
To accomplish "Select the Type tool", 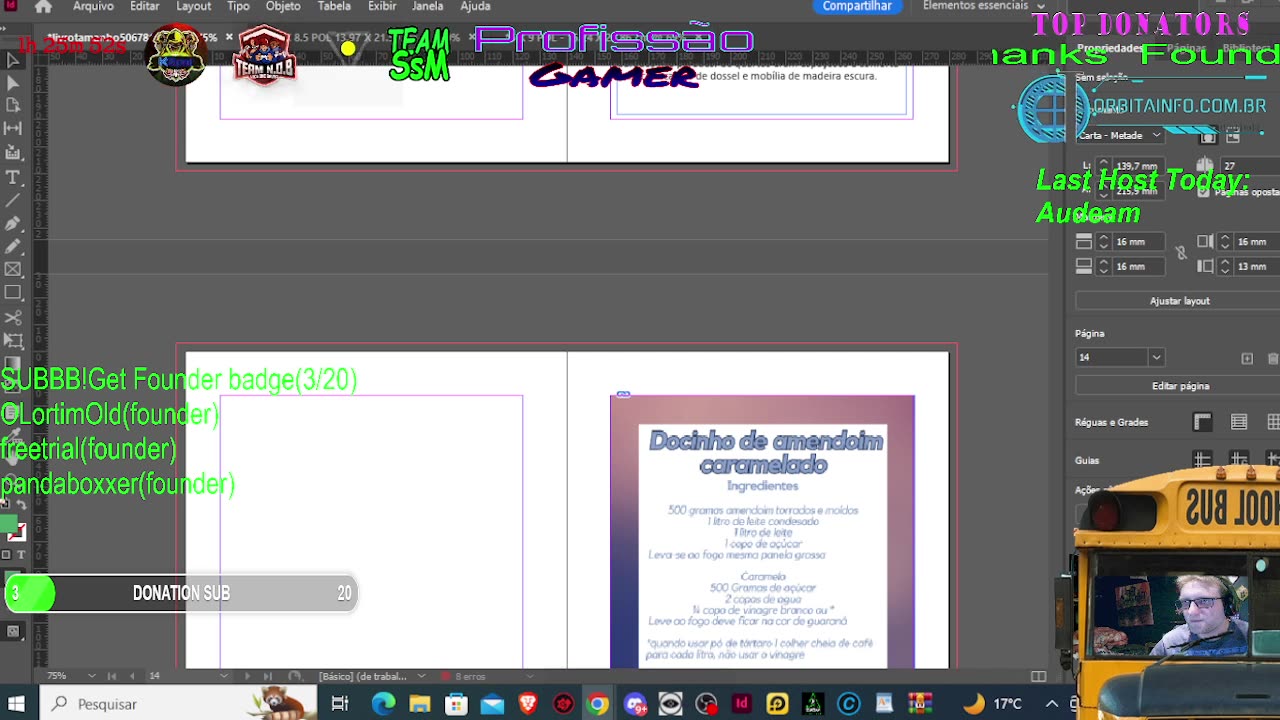I will (x=13, y=177).
